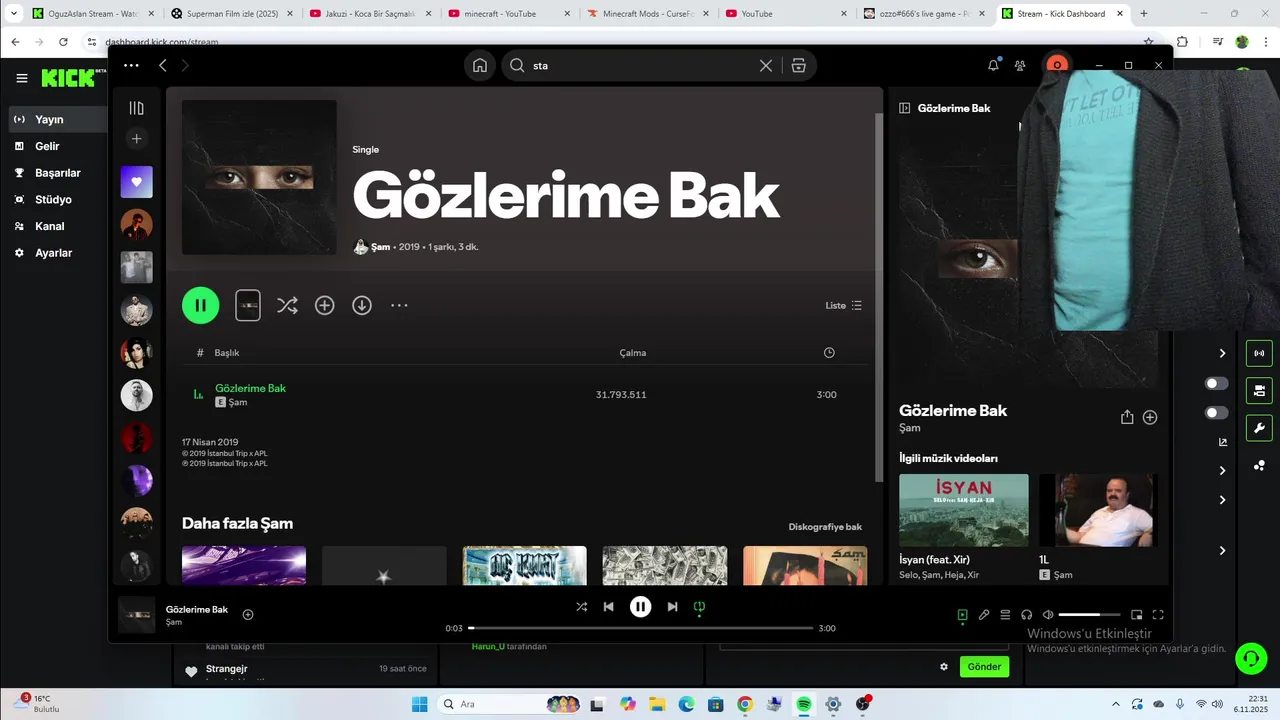Open Kick camera icon in right rail

click(1259, 390)
